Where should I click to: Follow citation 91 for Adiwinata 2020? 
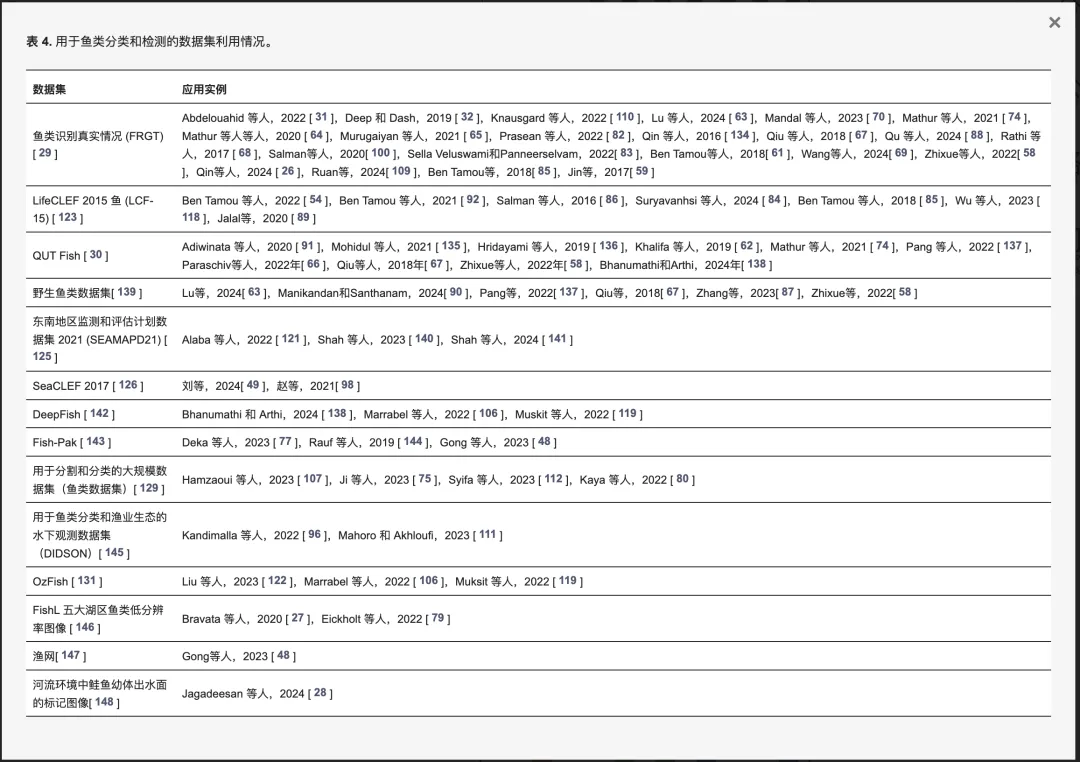coord(307,246)
